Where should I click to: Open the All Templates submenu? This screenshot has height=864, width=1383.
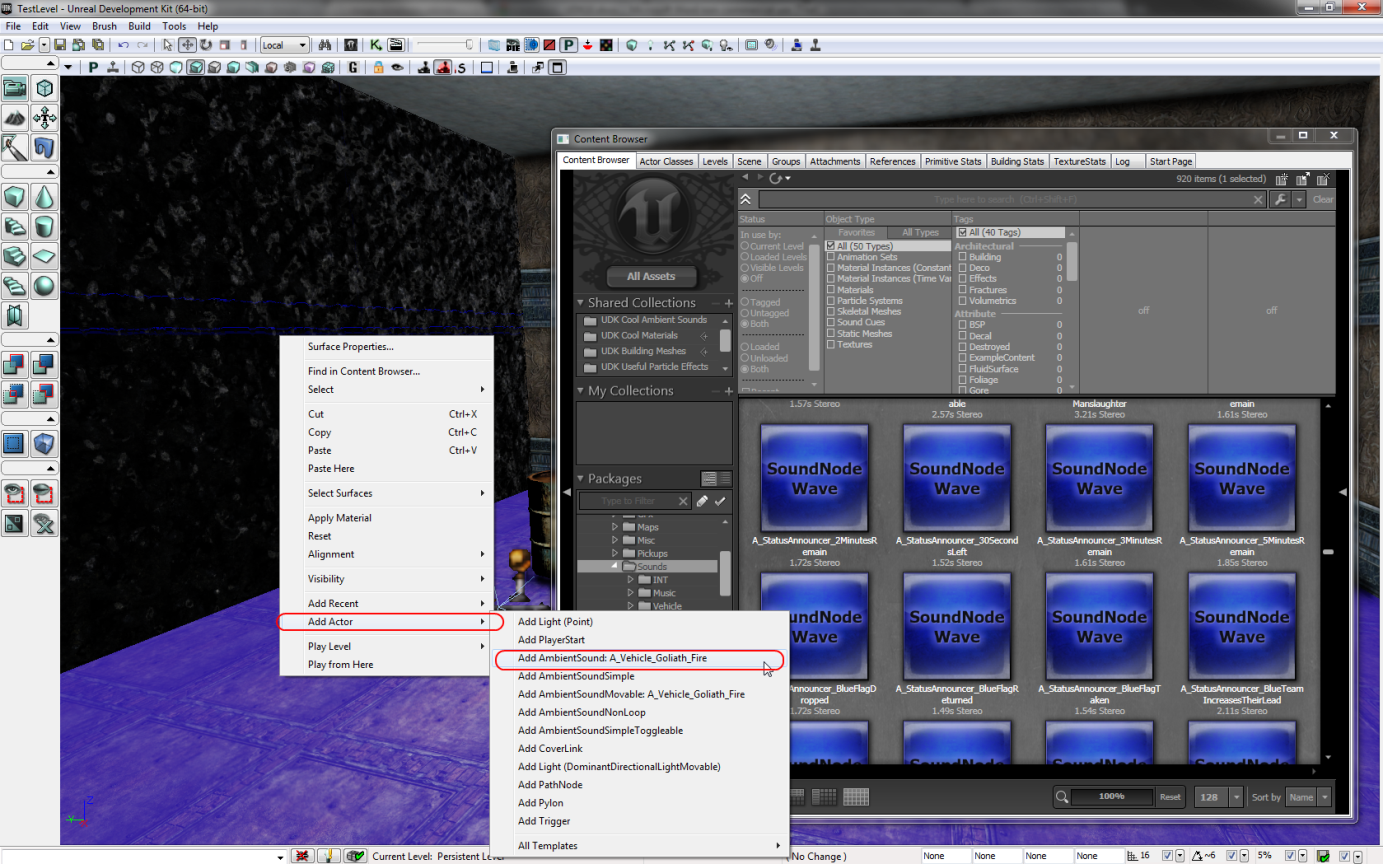648,846
